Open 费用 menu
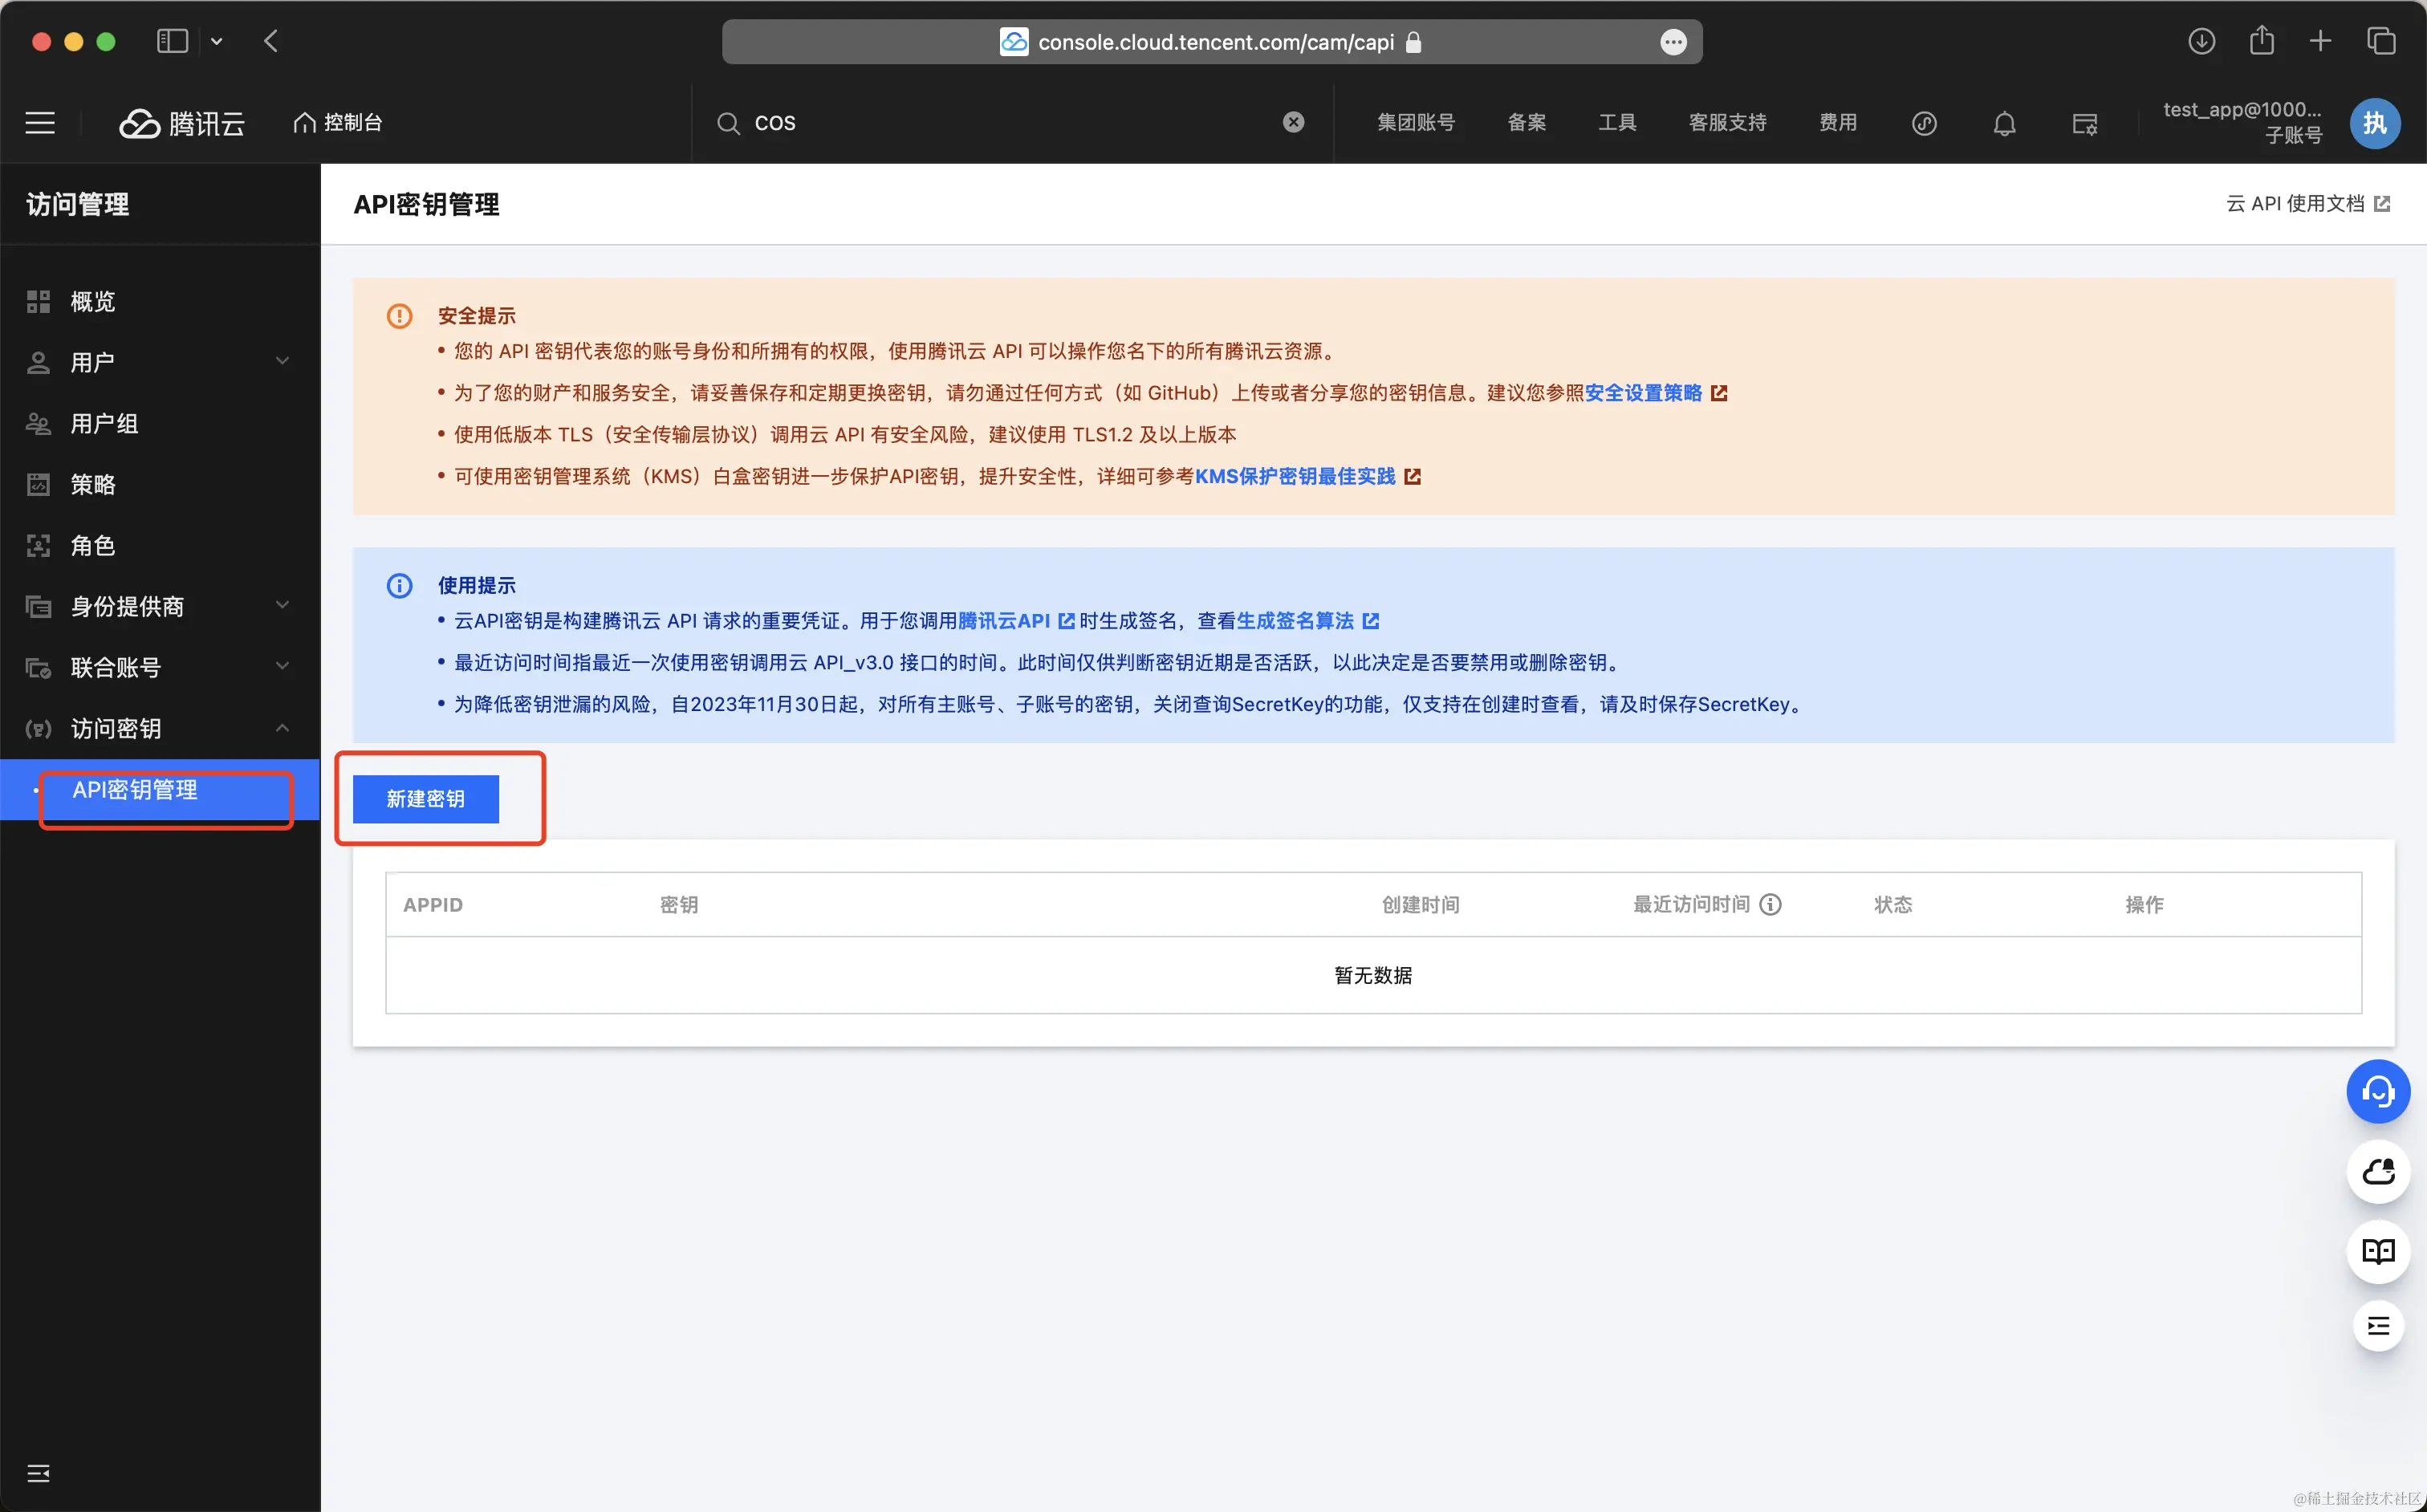The height and width of the screenshot is (1512, 2427). pos(1837,122)
